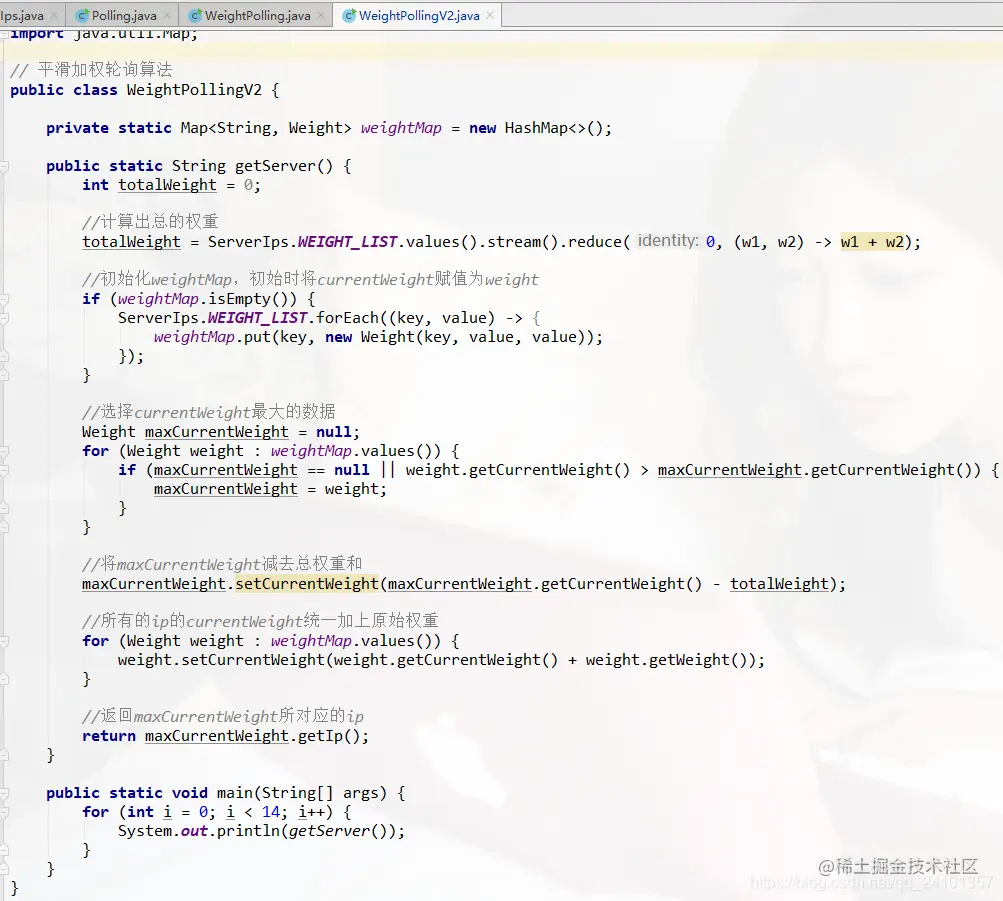The image size is (1003, 901).
Task: Collapse the first for (Weight weight) loop fold marker
Action: 4,451
